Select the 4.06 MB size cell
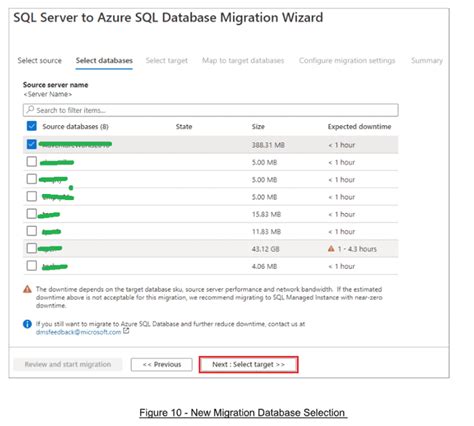The height and width of the screenshot is (426, 474). click(264, 266)
